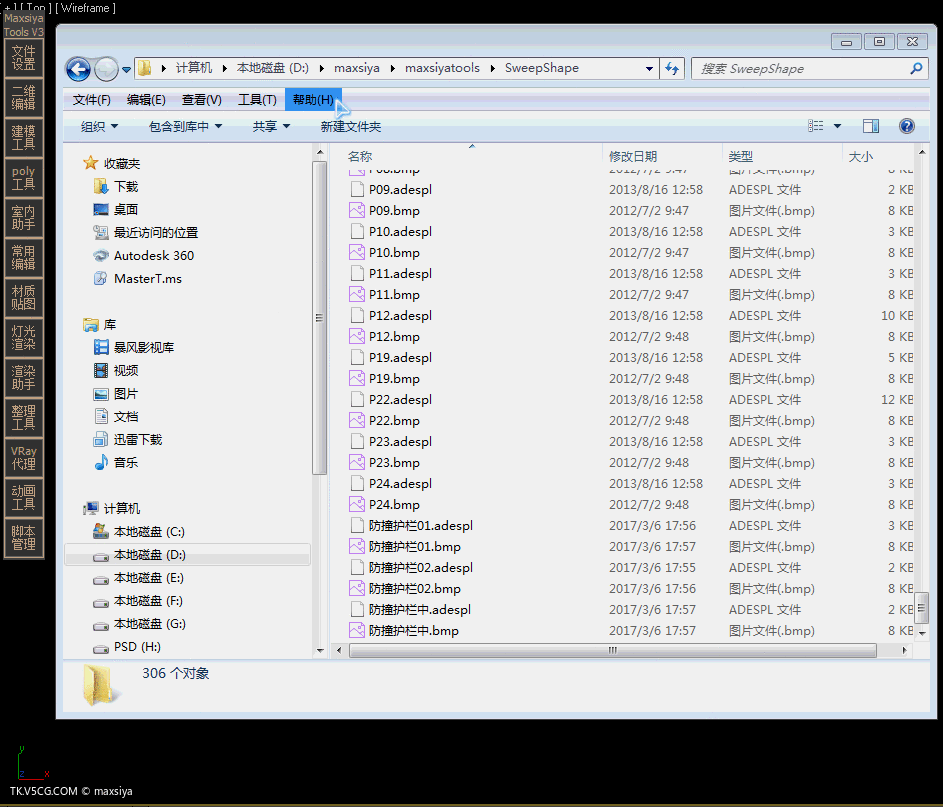Screen dimensions: 943x807
Task: Expand the breadcrumb arrow after maxsiyatools
Action: point(493,68)
